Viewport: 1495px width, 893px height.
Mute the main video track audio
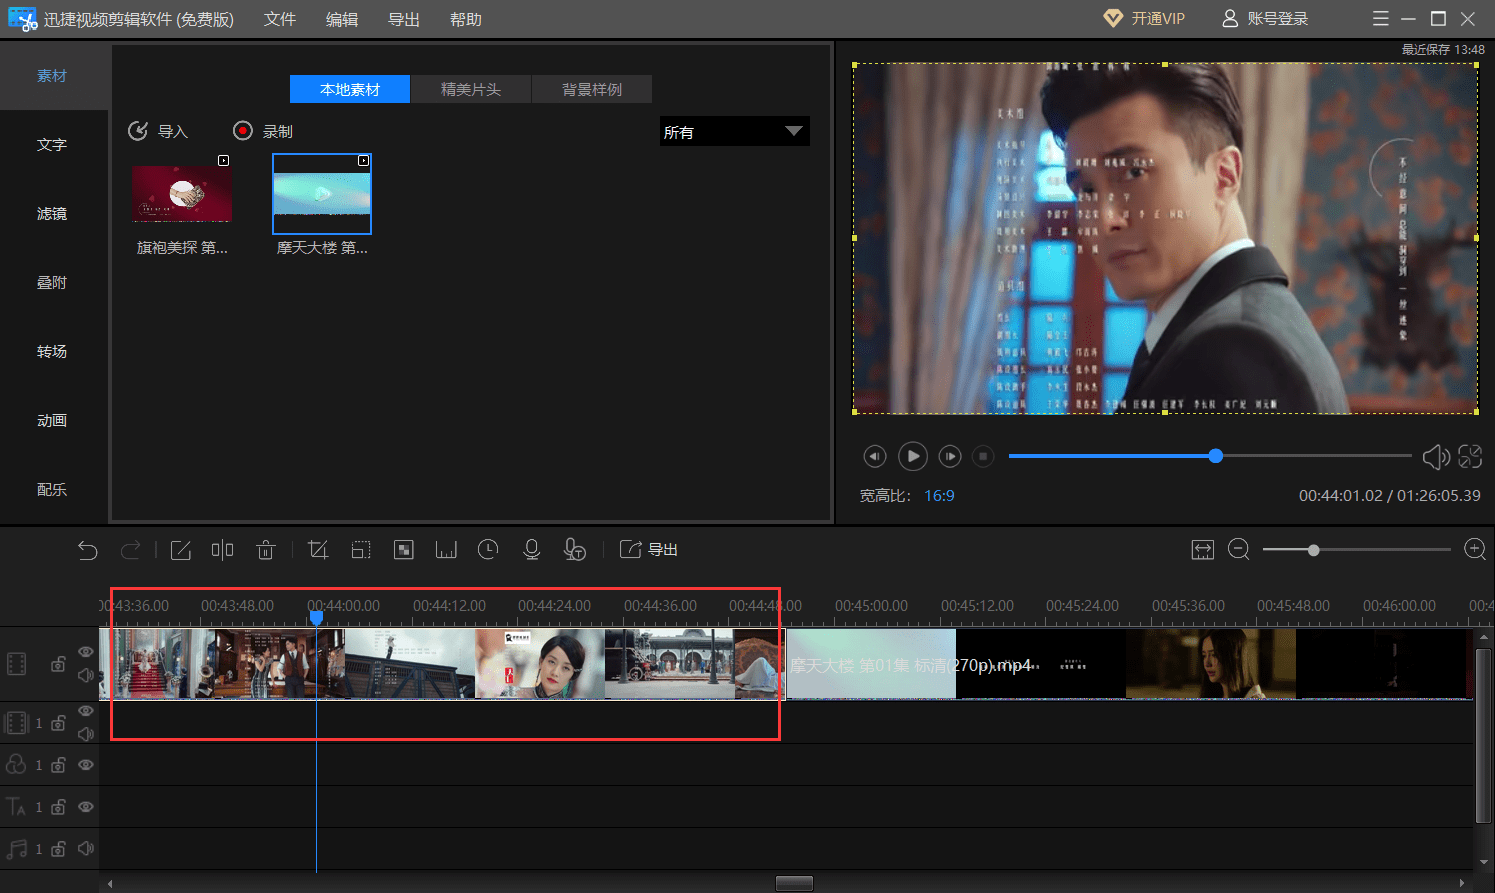tap(86, 676)
